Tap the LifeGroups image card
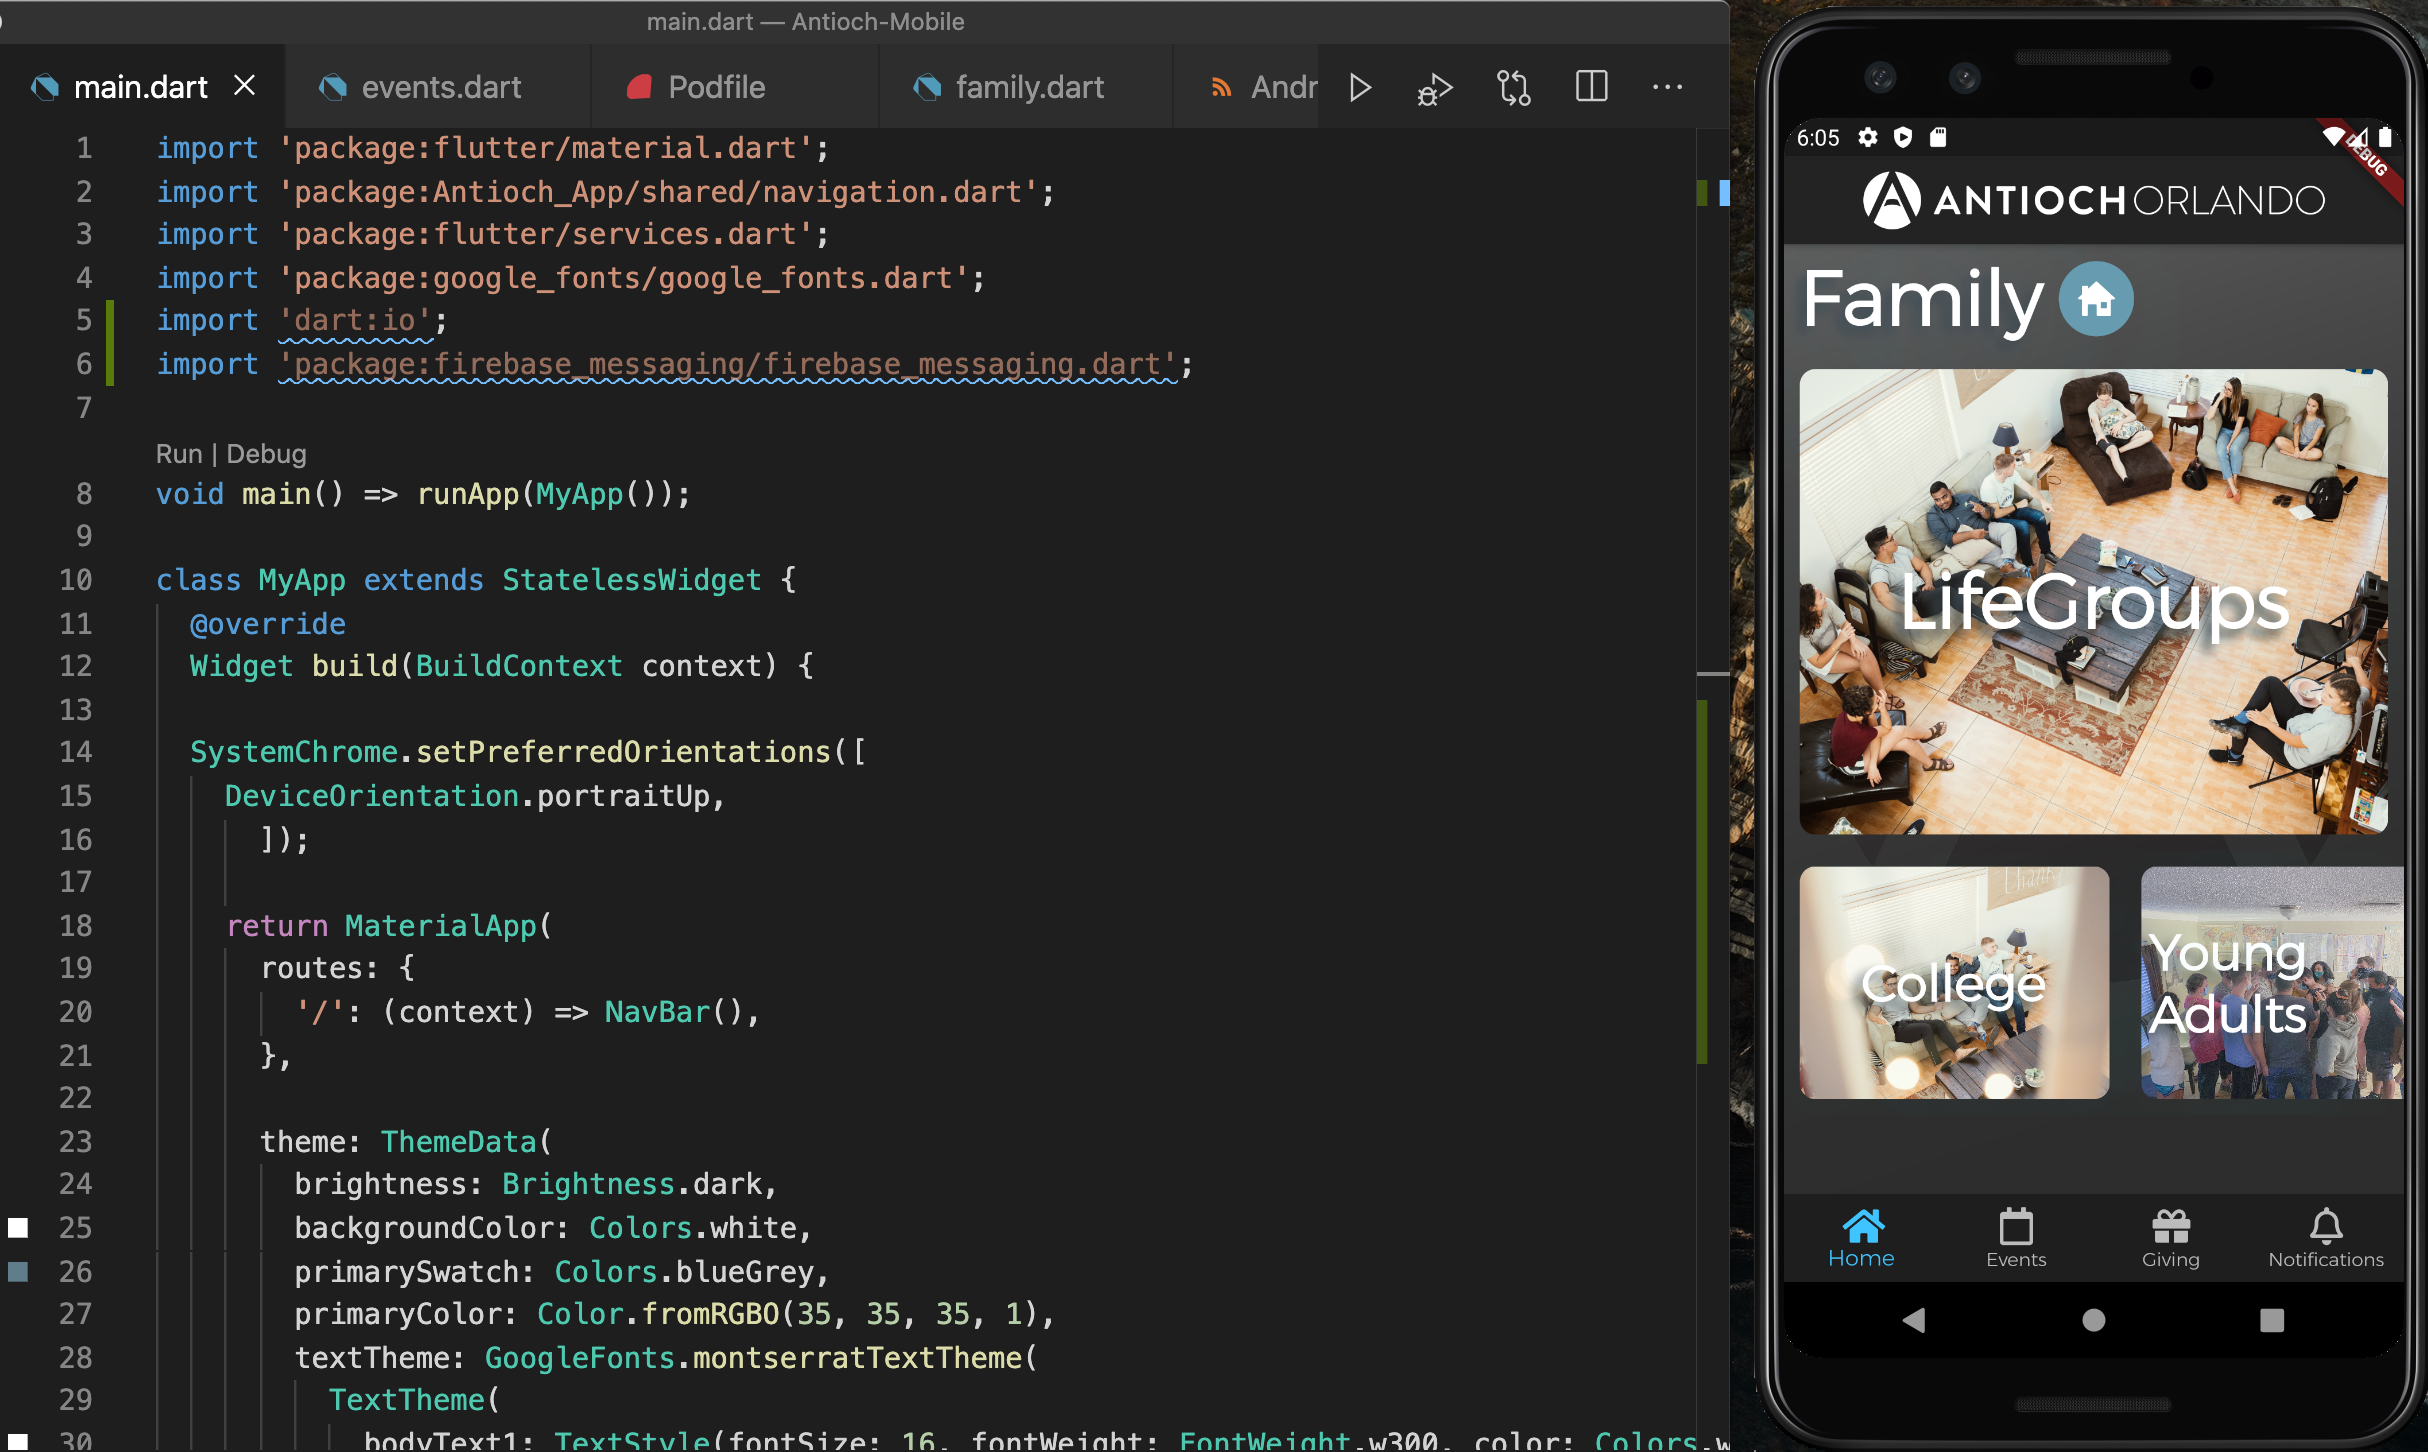This screenshot has height=1452, width=2428. (2093, 601)
